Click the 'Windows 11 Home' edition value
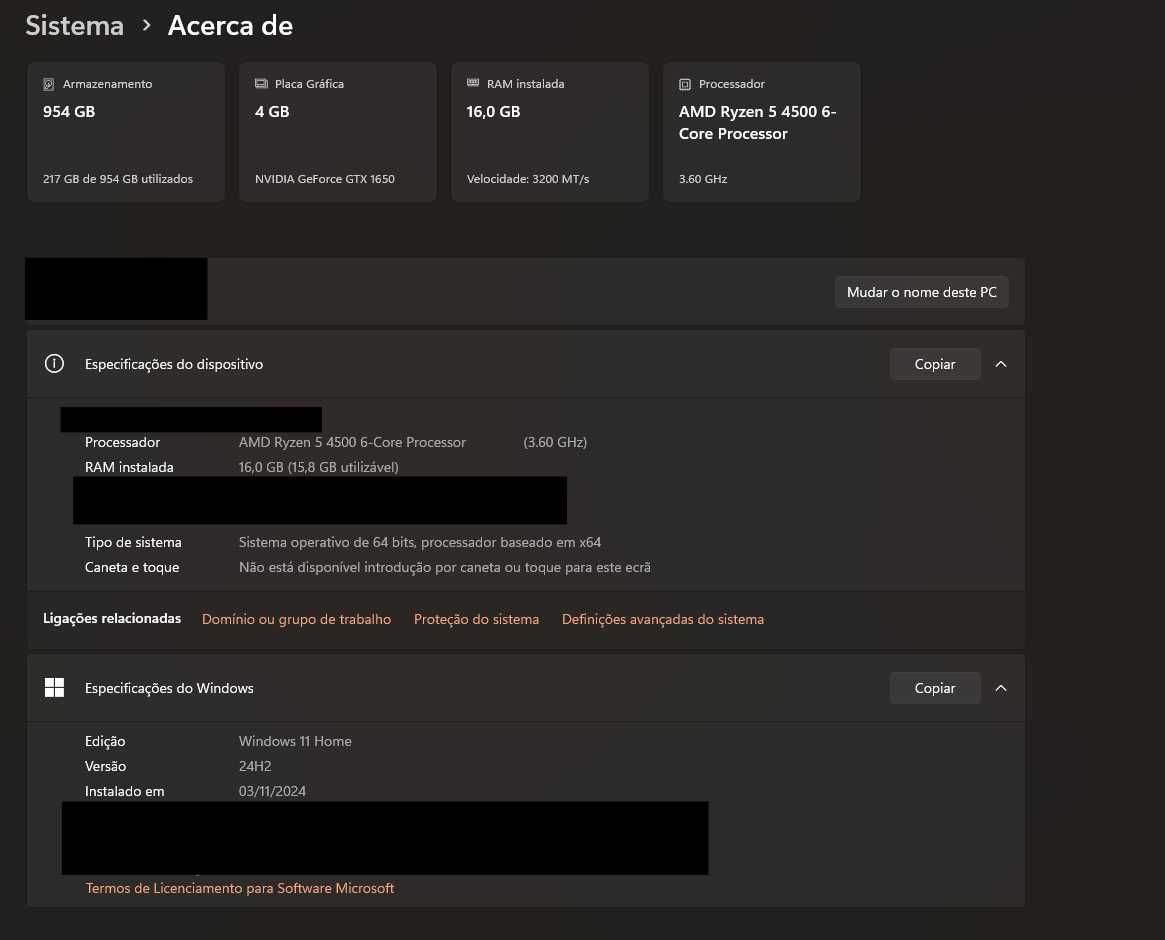This screenshot has width=1165, height=940. 295,741
